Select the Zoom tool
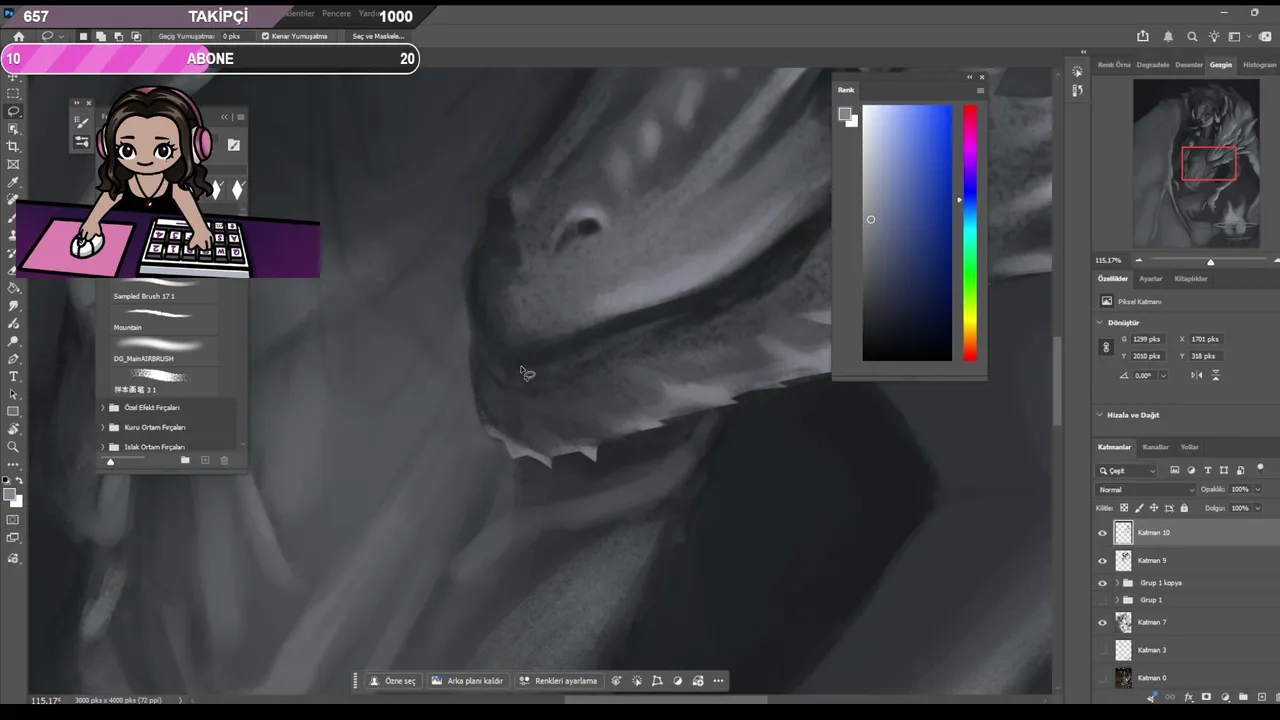This screenshot has width=1280, height=720. [13, 447]
